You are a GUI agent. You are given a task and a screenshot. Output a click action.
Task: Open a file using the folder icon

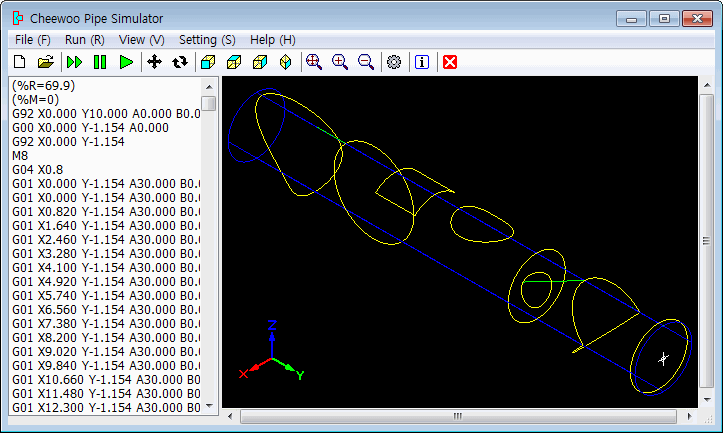46,62
